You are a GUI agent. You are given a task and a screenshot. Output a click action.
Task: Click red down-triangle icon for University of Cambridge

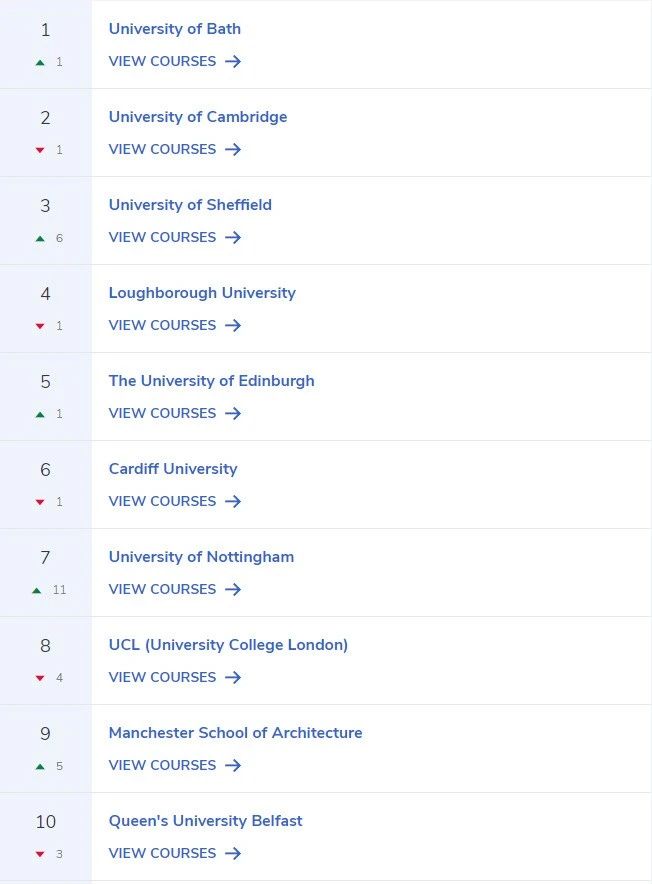pyautogui.click(x=40, y=150)
